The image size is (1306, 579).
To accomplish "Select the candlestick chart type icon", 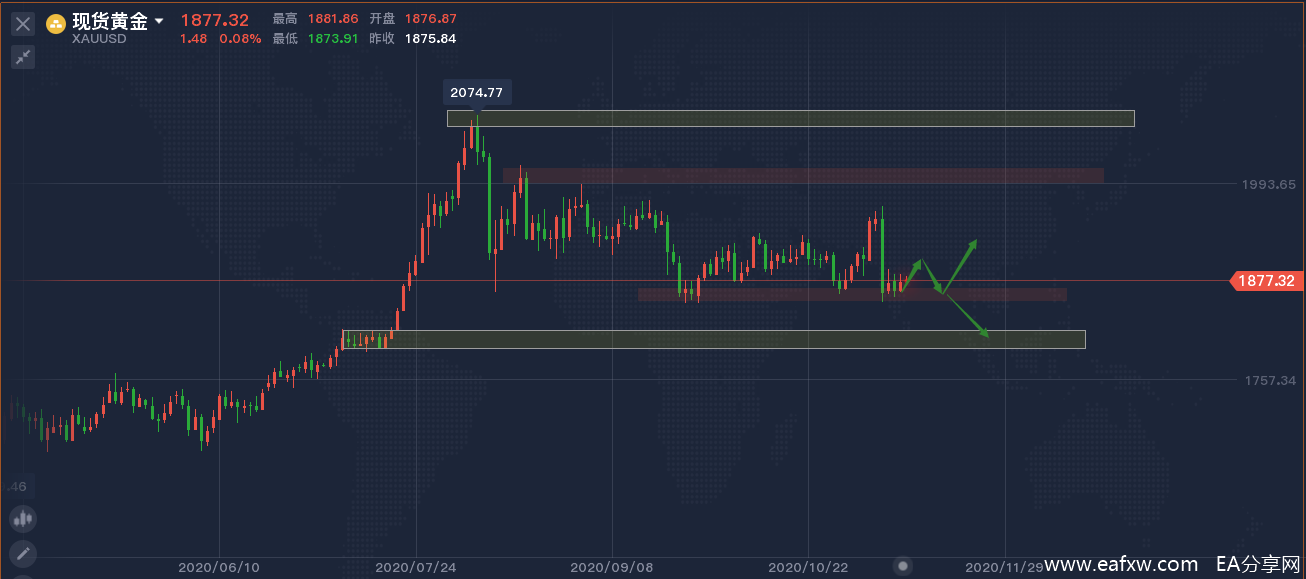I will pos(23,518).
